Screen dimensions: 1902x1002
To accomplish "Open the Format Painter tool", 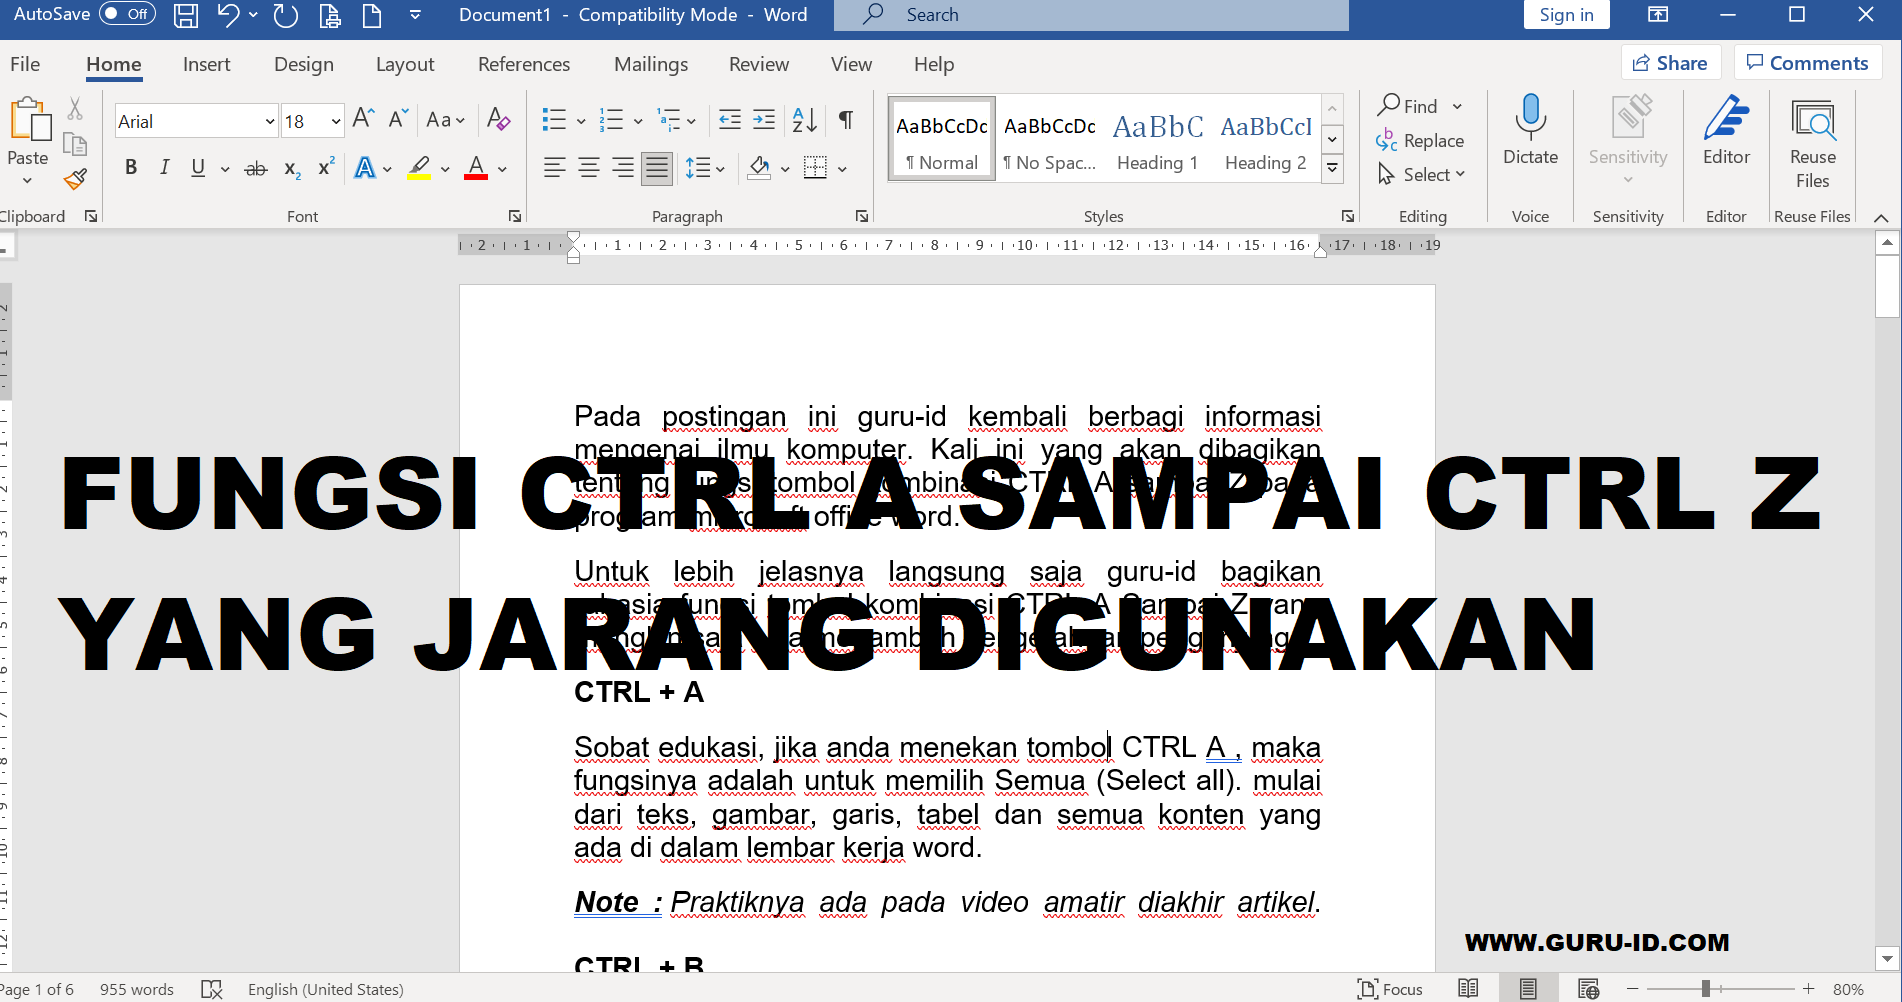I will click(x=75, y=179).
